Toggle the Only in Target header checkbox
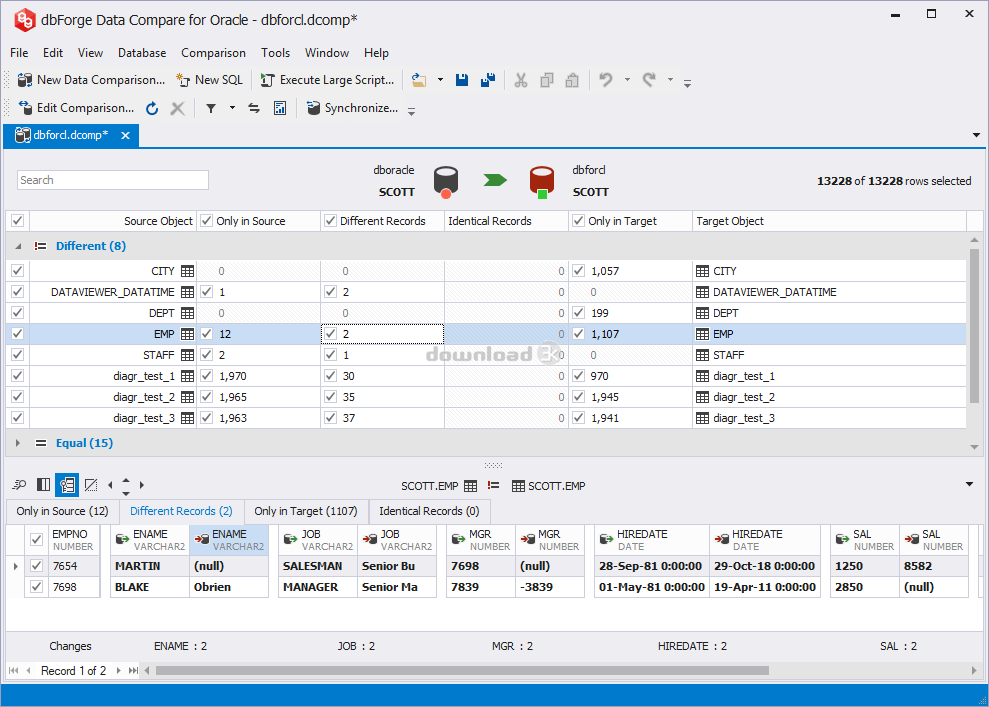Viewport: 989px width, 707px height. [x=578, y=221]
